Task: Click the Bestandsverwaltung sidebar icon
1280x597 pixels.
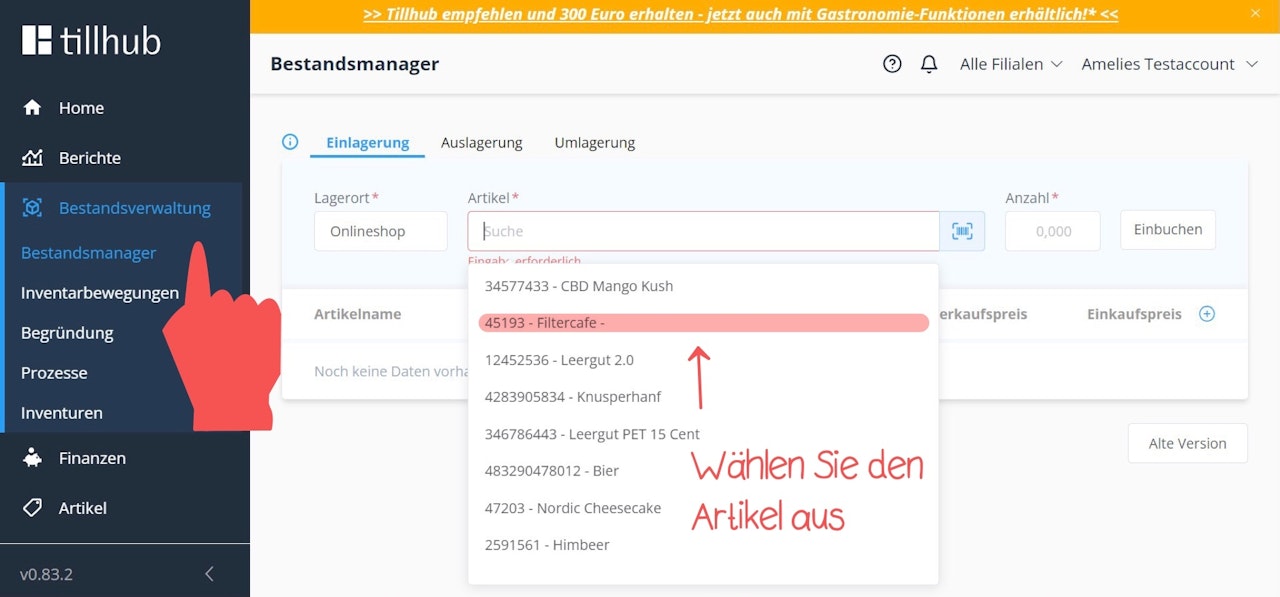Action: tap(33, 207)
